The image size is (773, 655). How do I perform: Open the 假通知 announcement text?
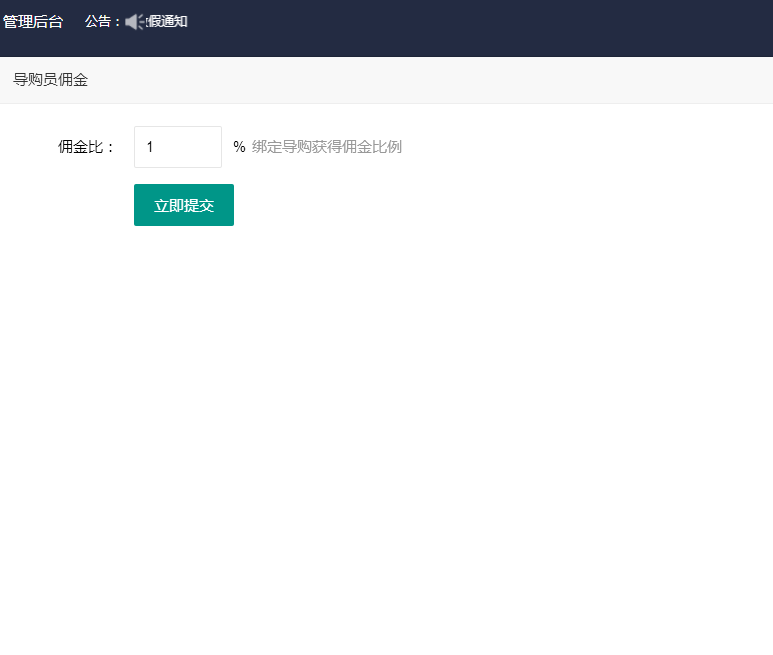coord(167,22)
